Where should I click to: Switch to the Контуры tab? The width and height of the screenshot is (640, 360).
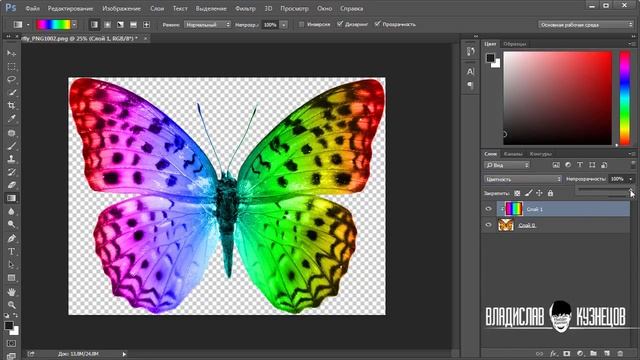click(x=541, y=154)
